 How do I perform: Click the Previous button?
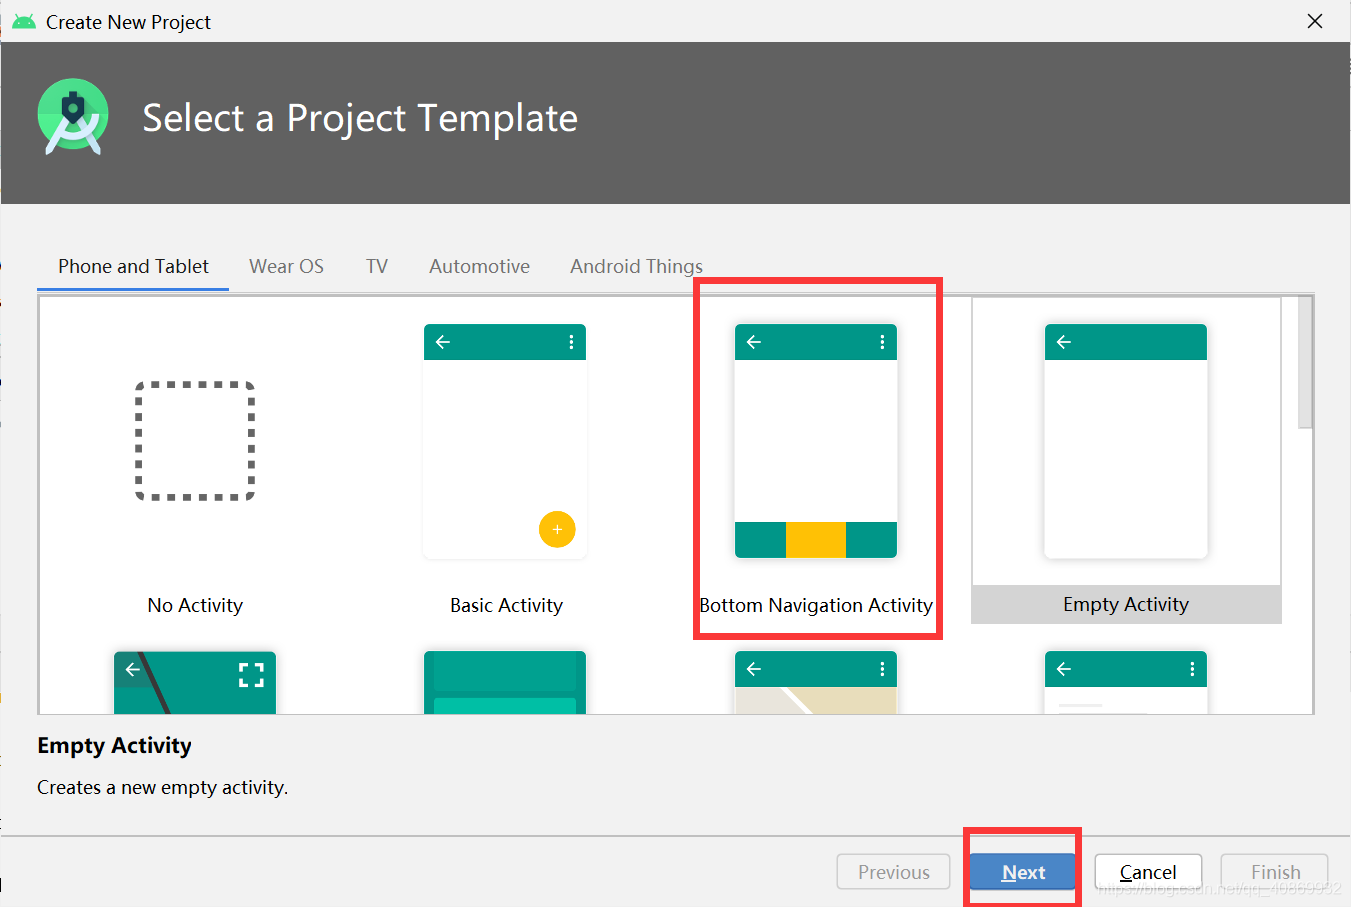[894, 872]
